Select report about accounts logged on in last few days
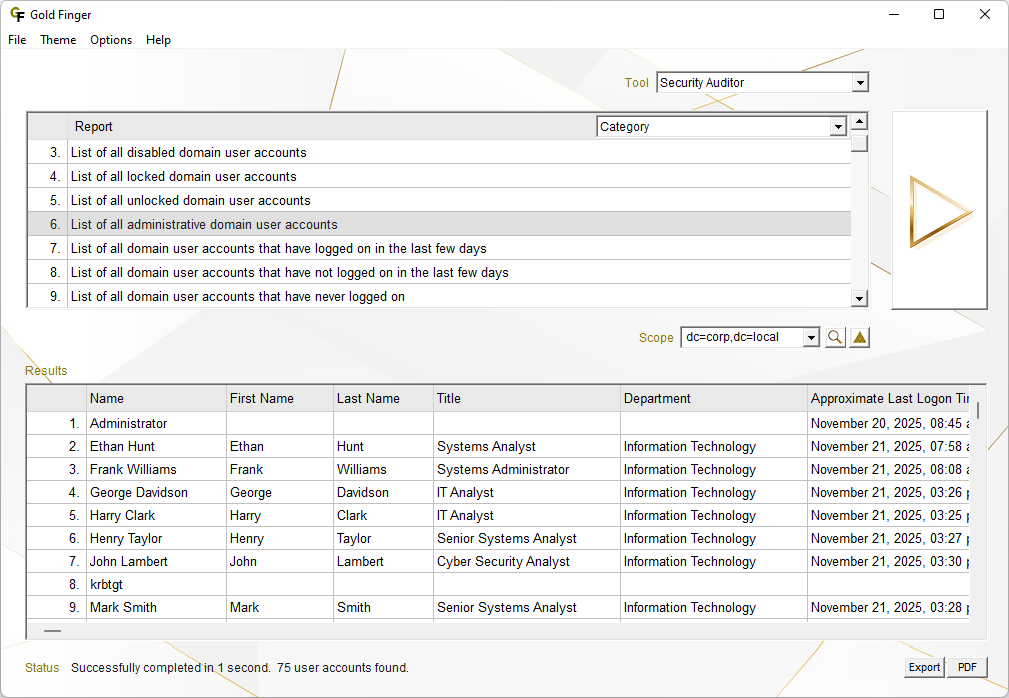 point(439,248)
